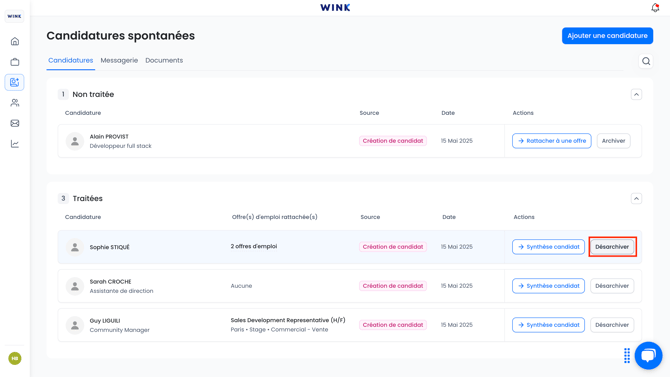The image size is (670, 377).
Task: Click the date 15 Mai 2025 in Guy's row
Action: 457,325
